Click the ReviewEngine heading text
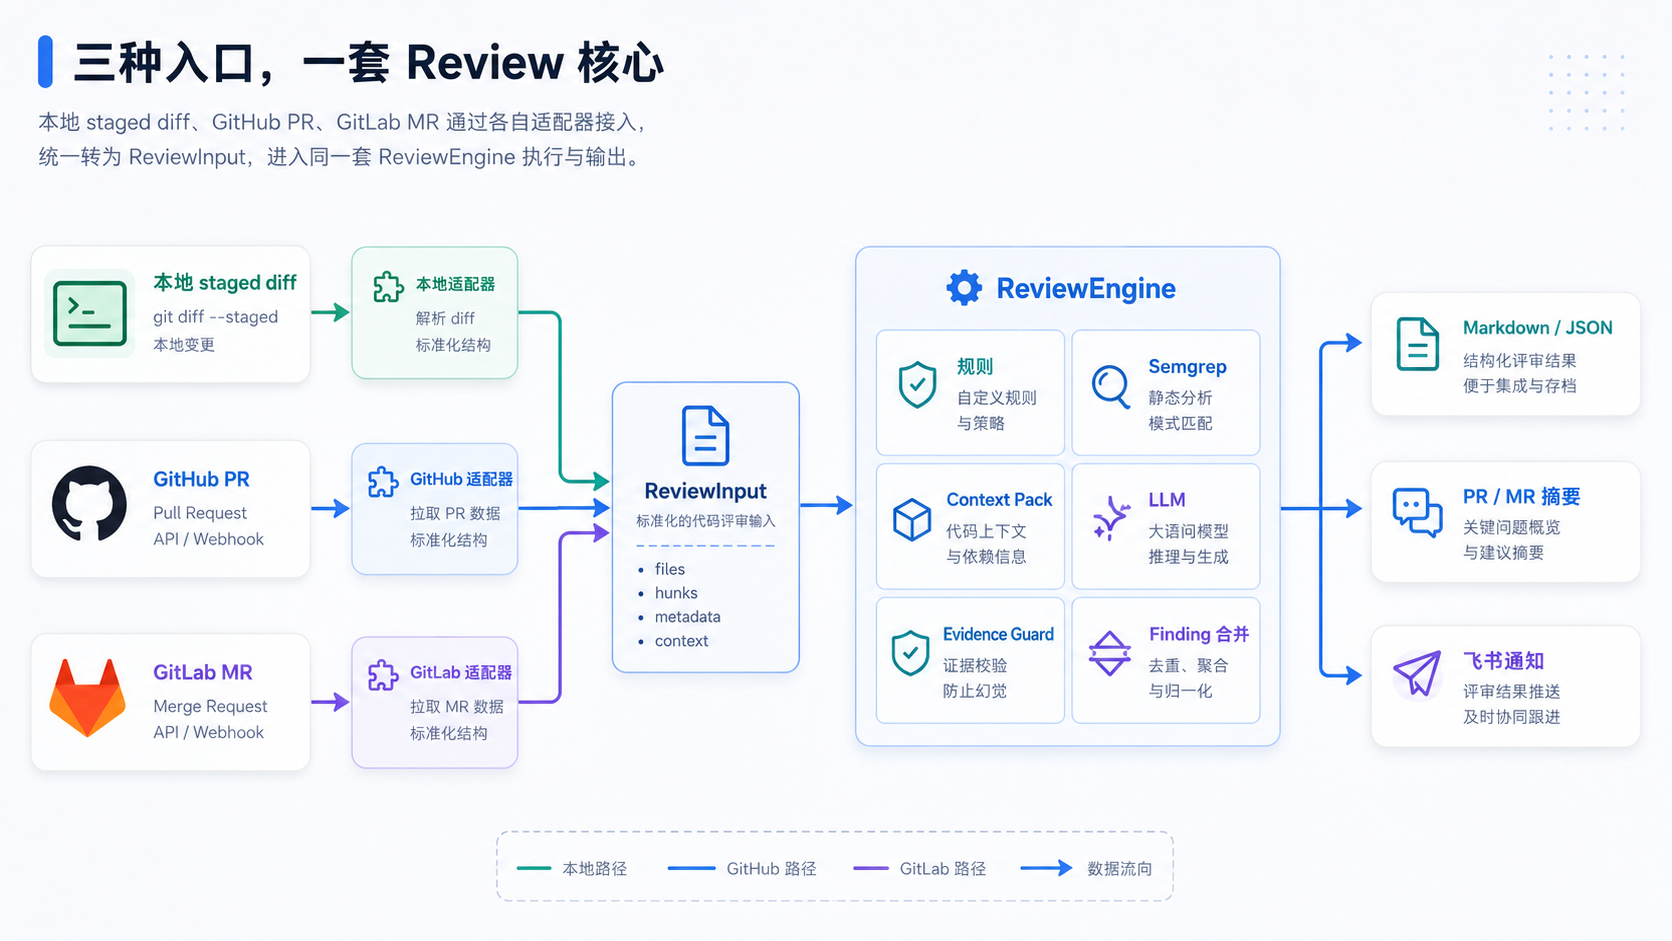 [1086, 288]
